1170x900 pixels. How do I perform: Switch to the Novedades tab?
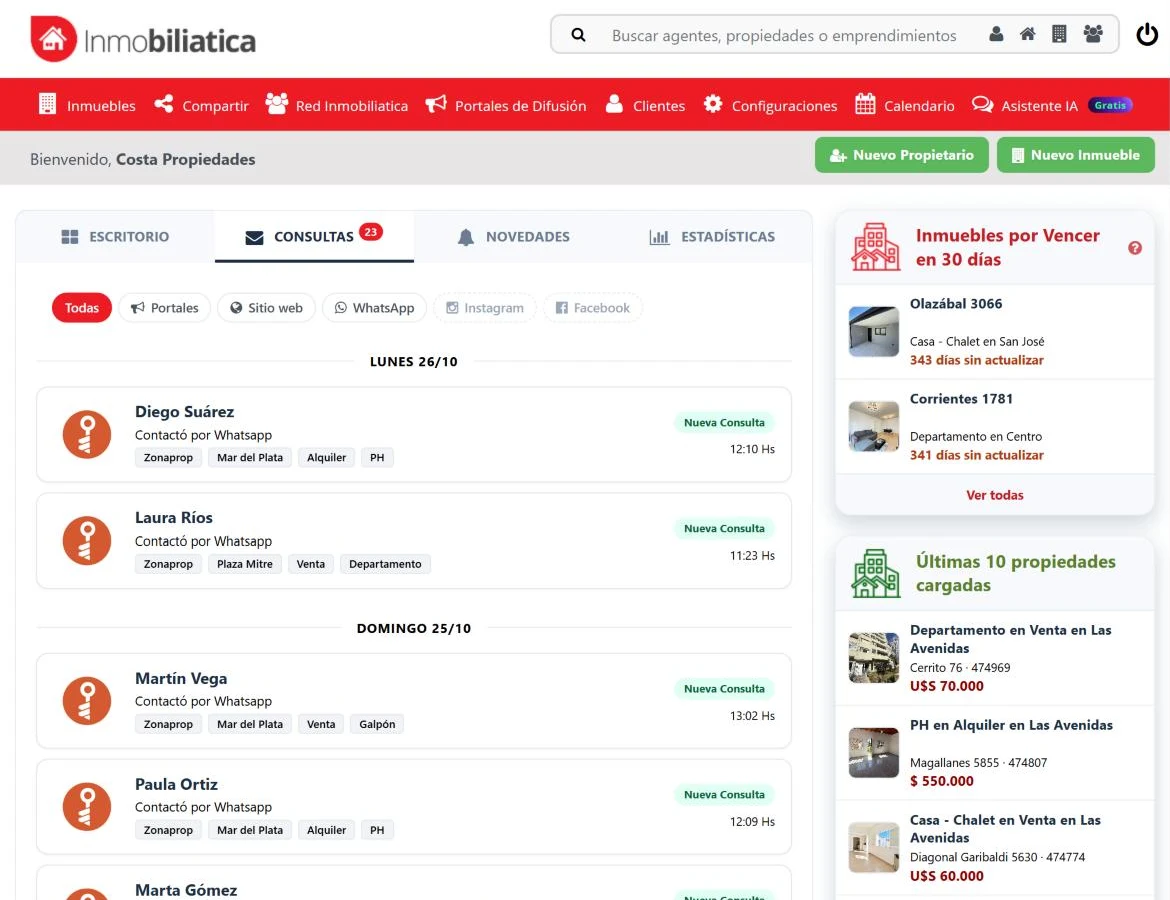[513, 237]
